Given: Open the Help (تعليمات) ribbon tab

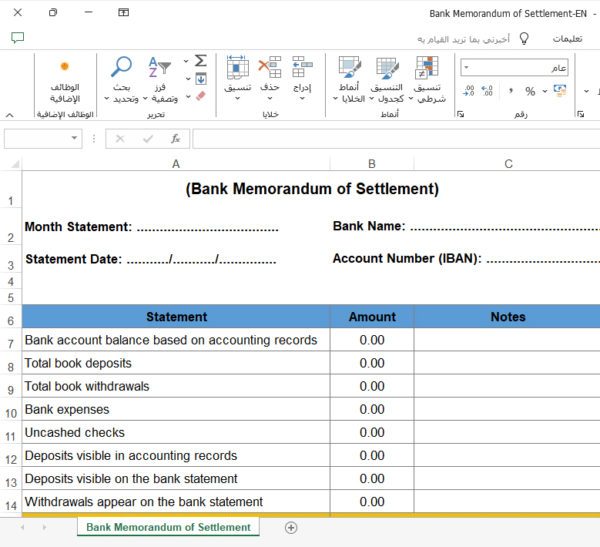Looking at the screenshot, I should point(568,38).
